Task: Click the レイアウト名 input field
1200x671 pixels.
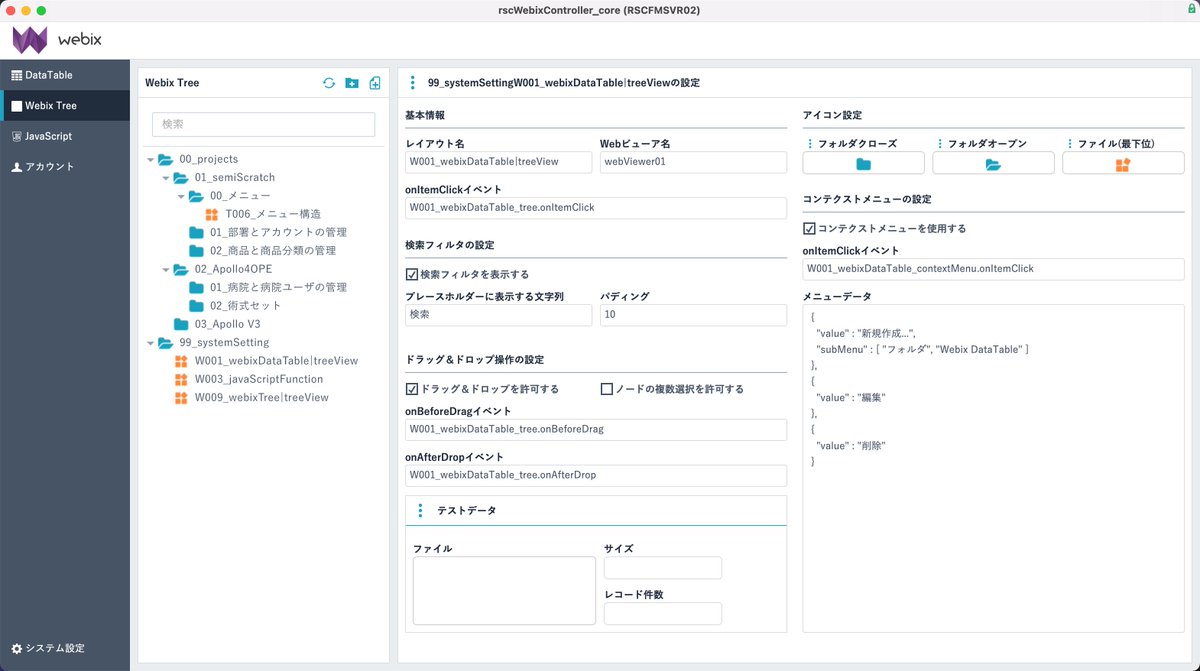Action: (x=499, y=162)
